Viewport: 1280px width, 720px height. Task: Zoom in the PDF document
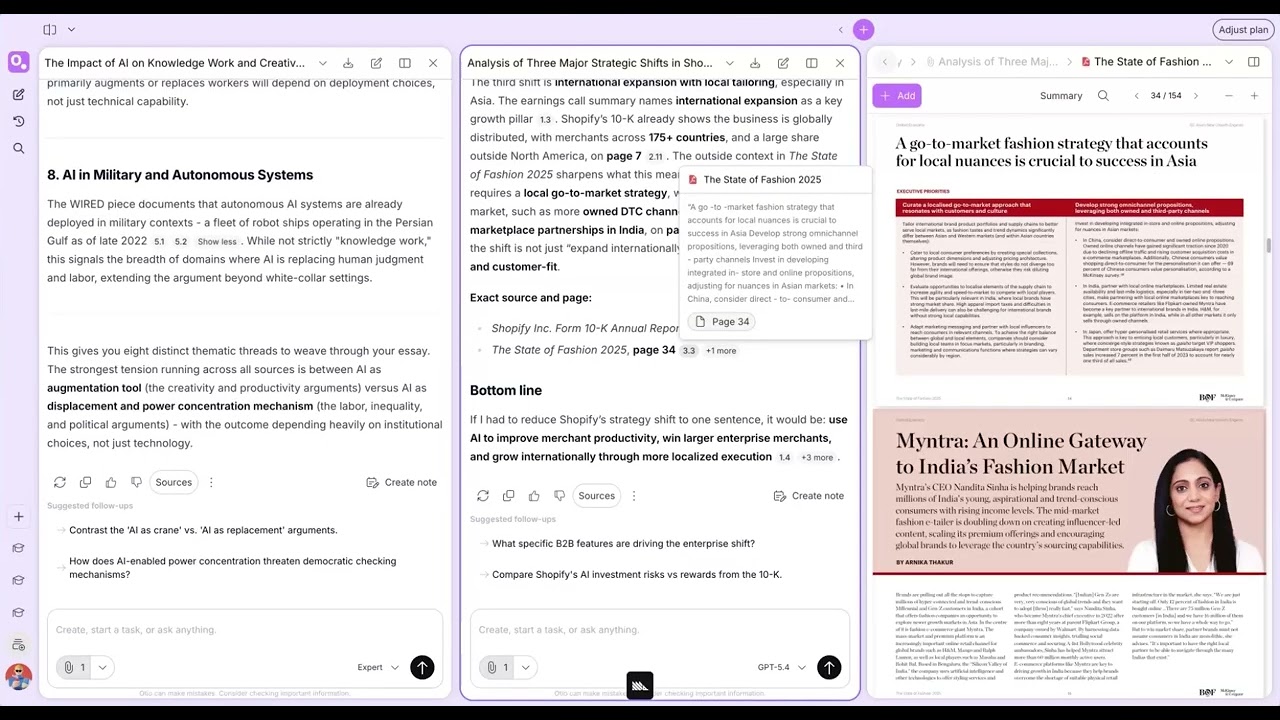(x=1254, y=96)
